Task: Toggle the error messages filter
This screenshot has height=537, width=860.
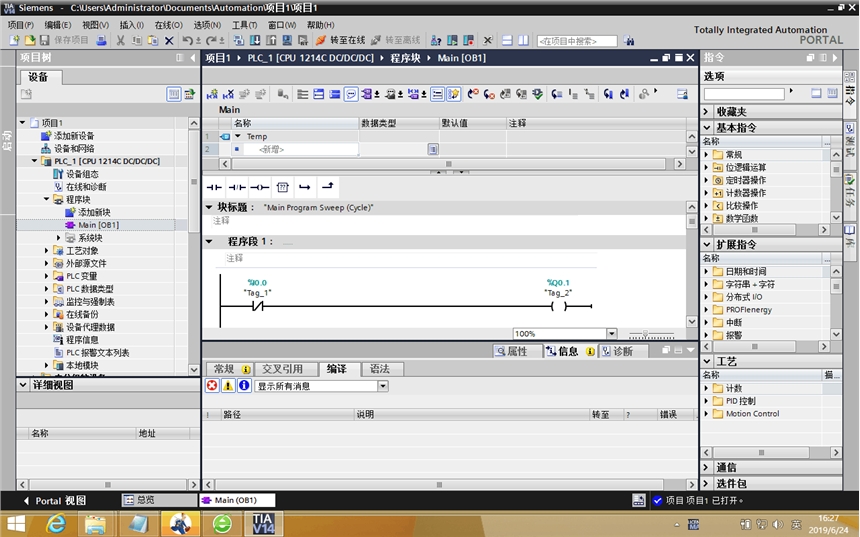Action: coord(212,386)
